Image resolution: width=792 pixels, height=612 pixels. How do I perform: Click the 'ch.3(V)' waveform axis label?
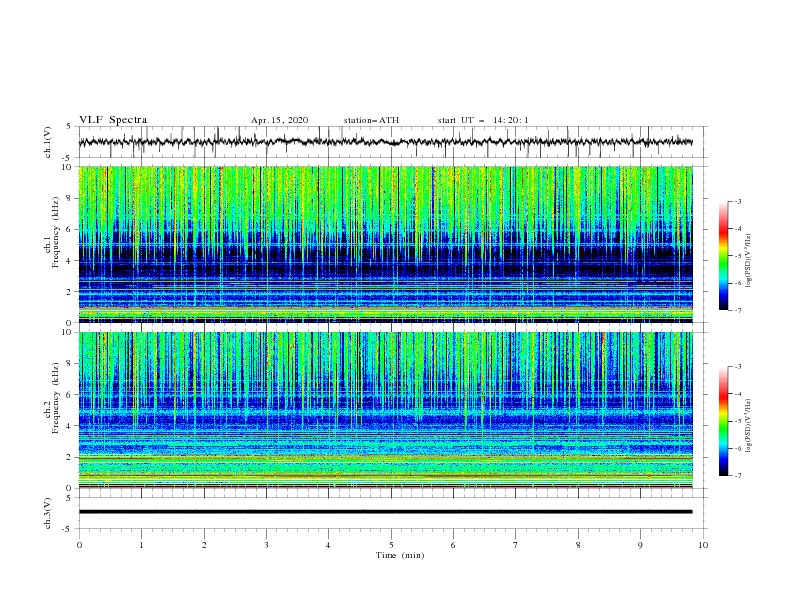pos(48,513)
